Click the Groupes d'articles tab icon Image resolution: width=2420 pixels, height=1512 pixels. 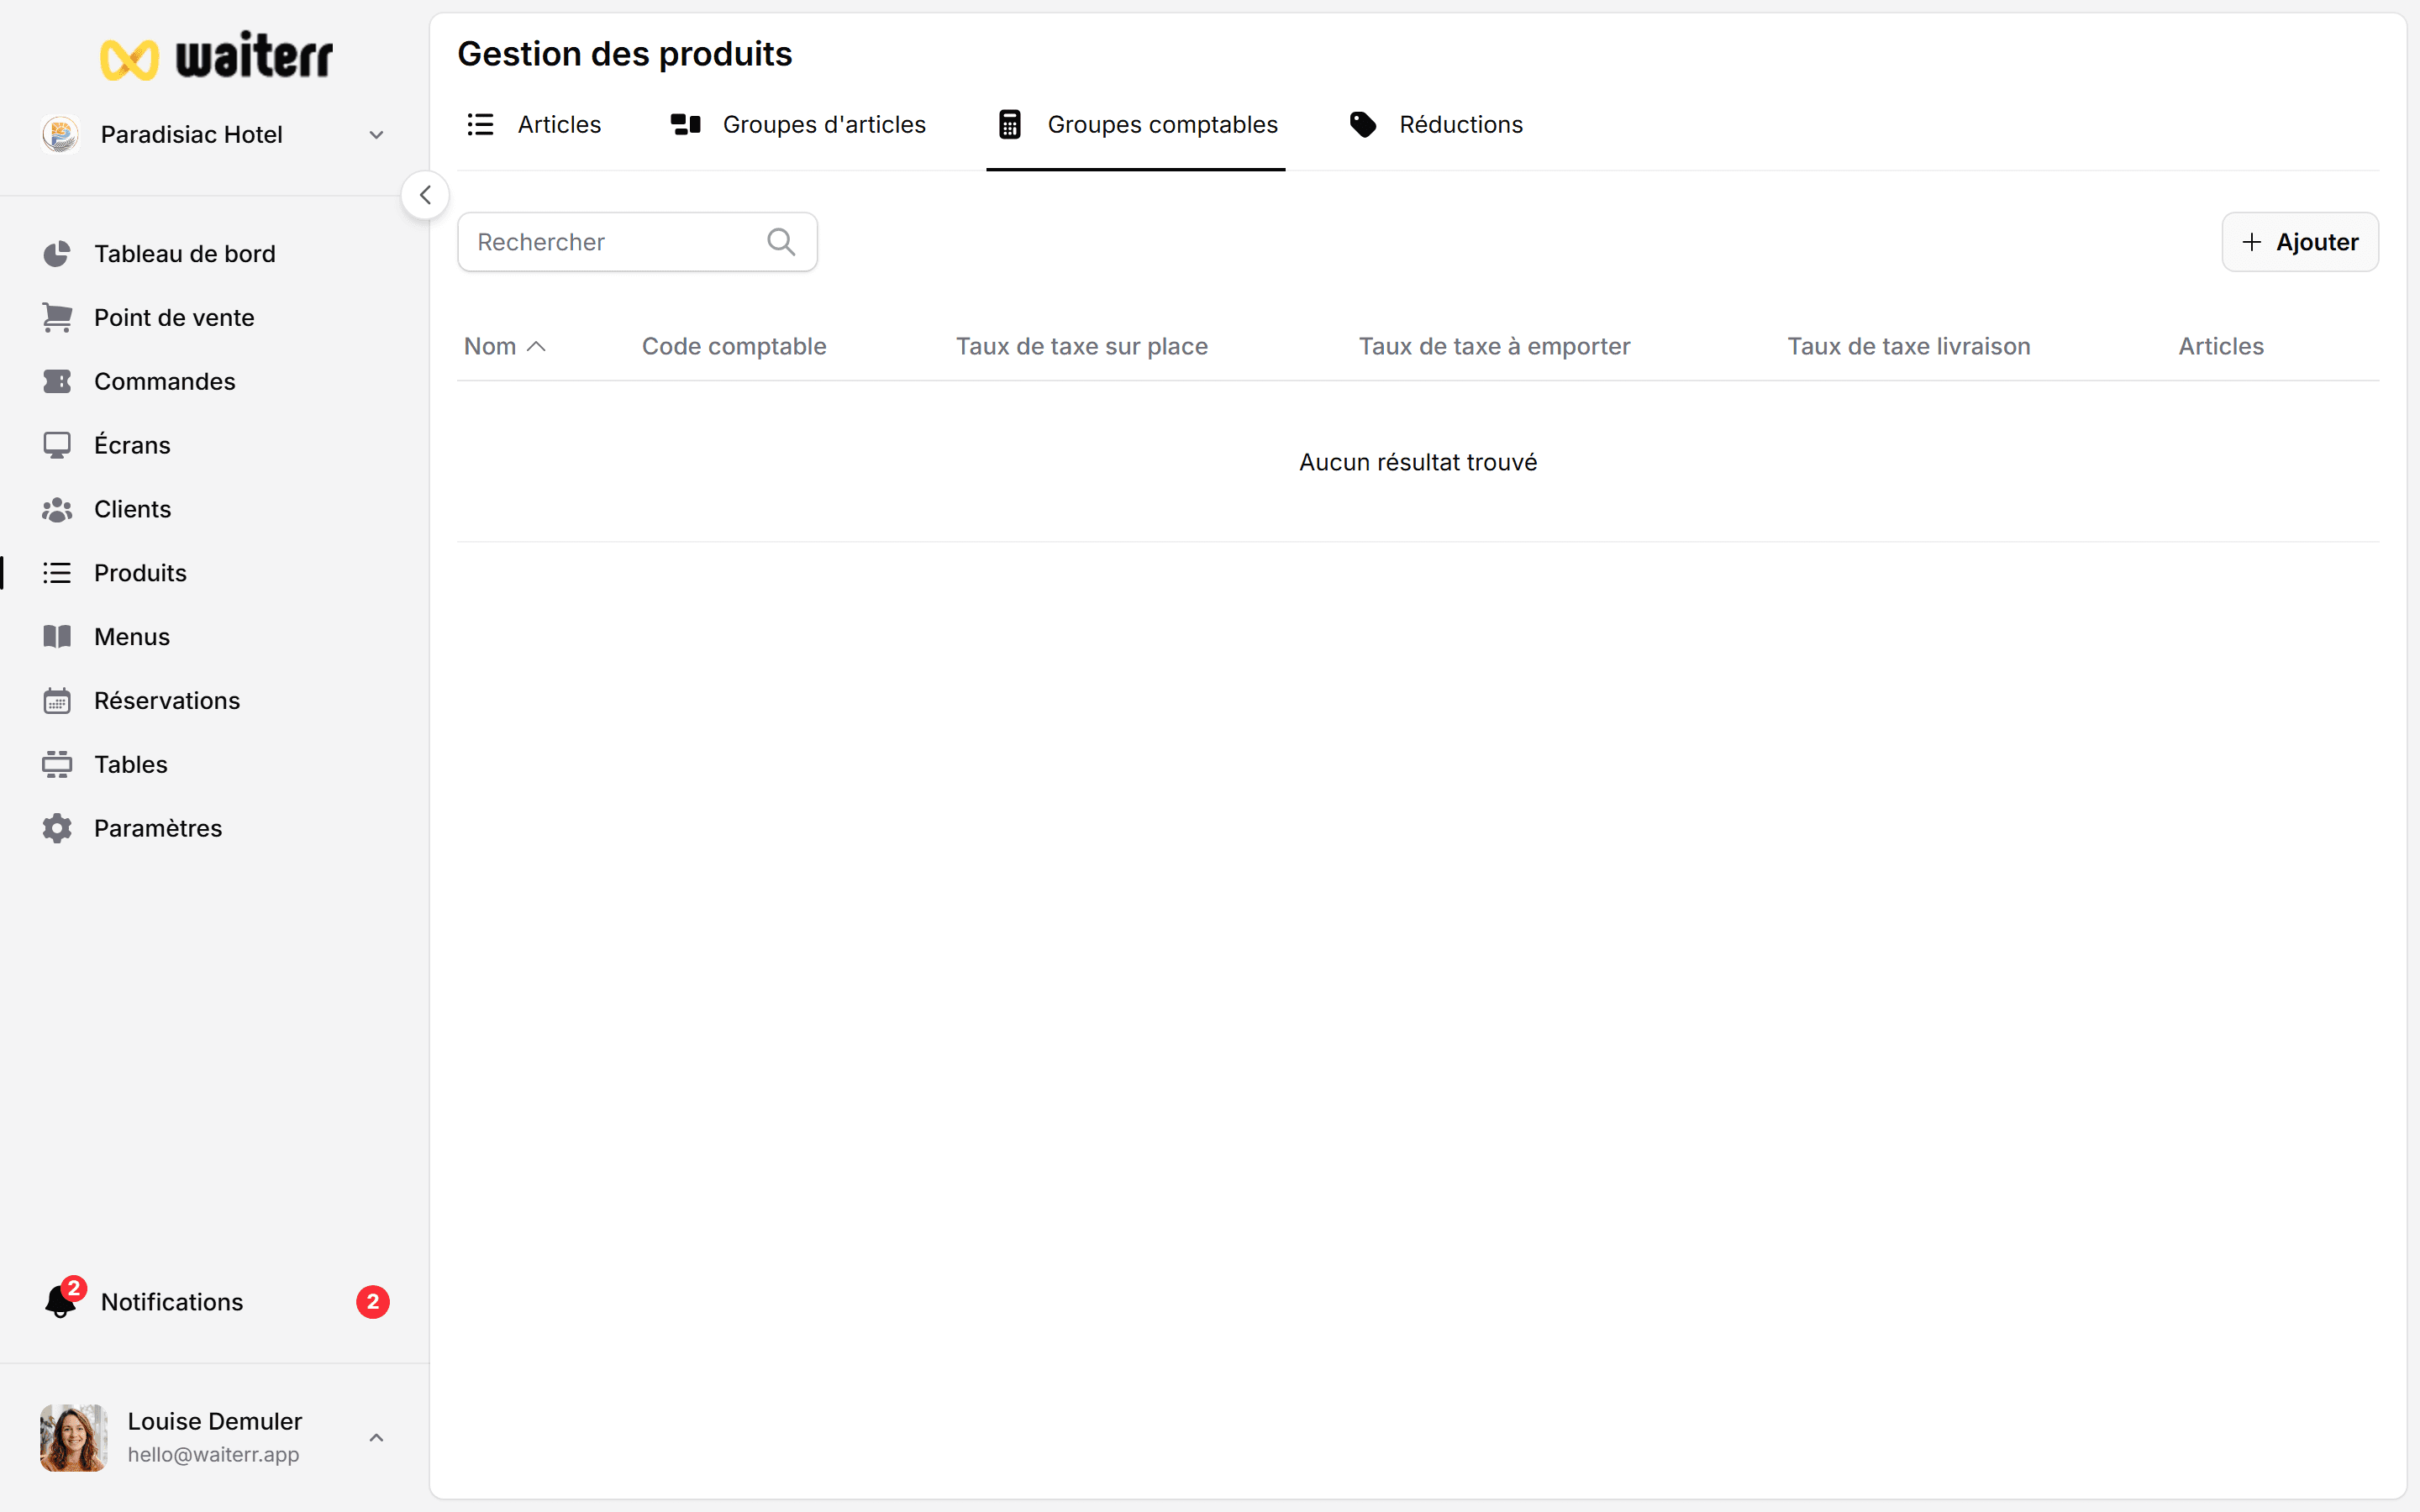686,125
